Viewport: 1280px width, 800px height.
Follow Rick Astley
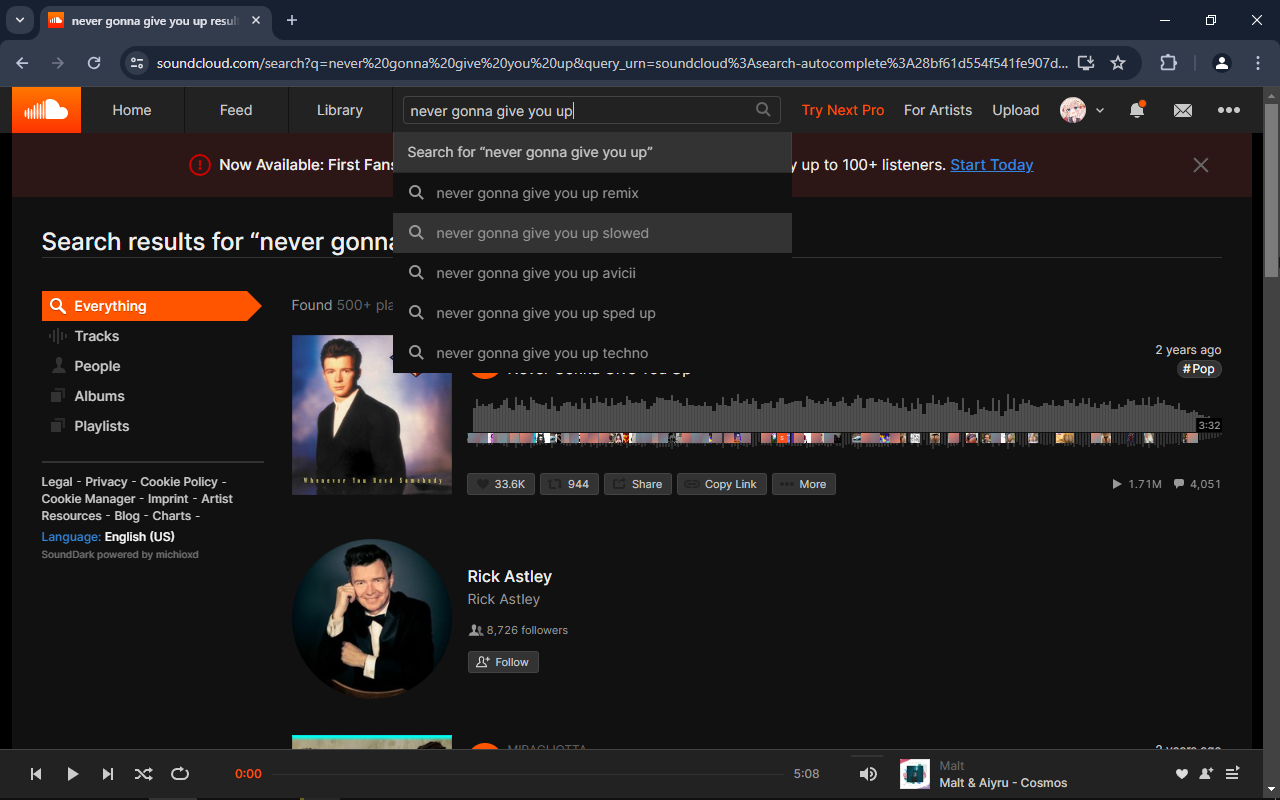coord(503,662)
